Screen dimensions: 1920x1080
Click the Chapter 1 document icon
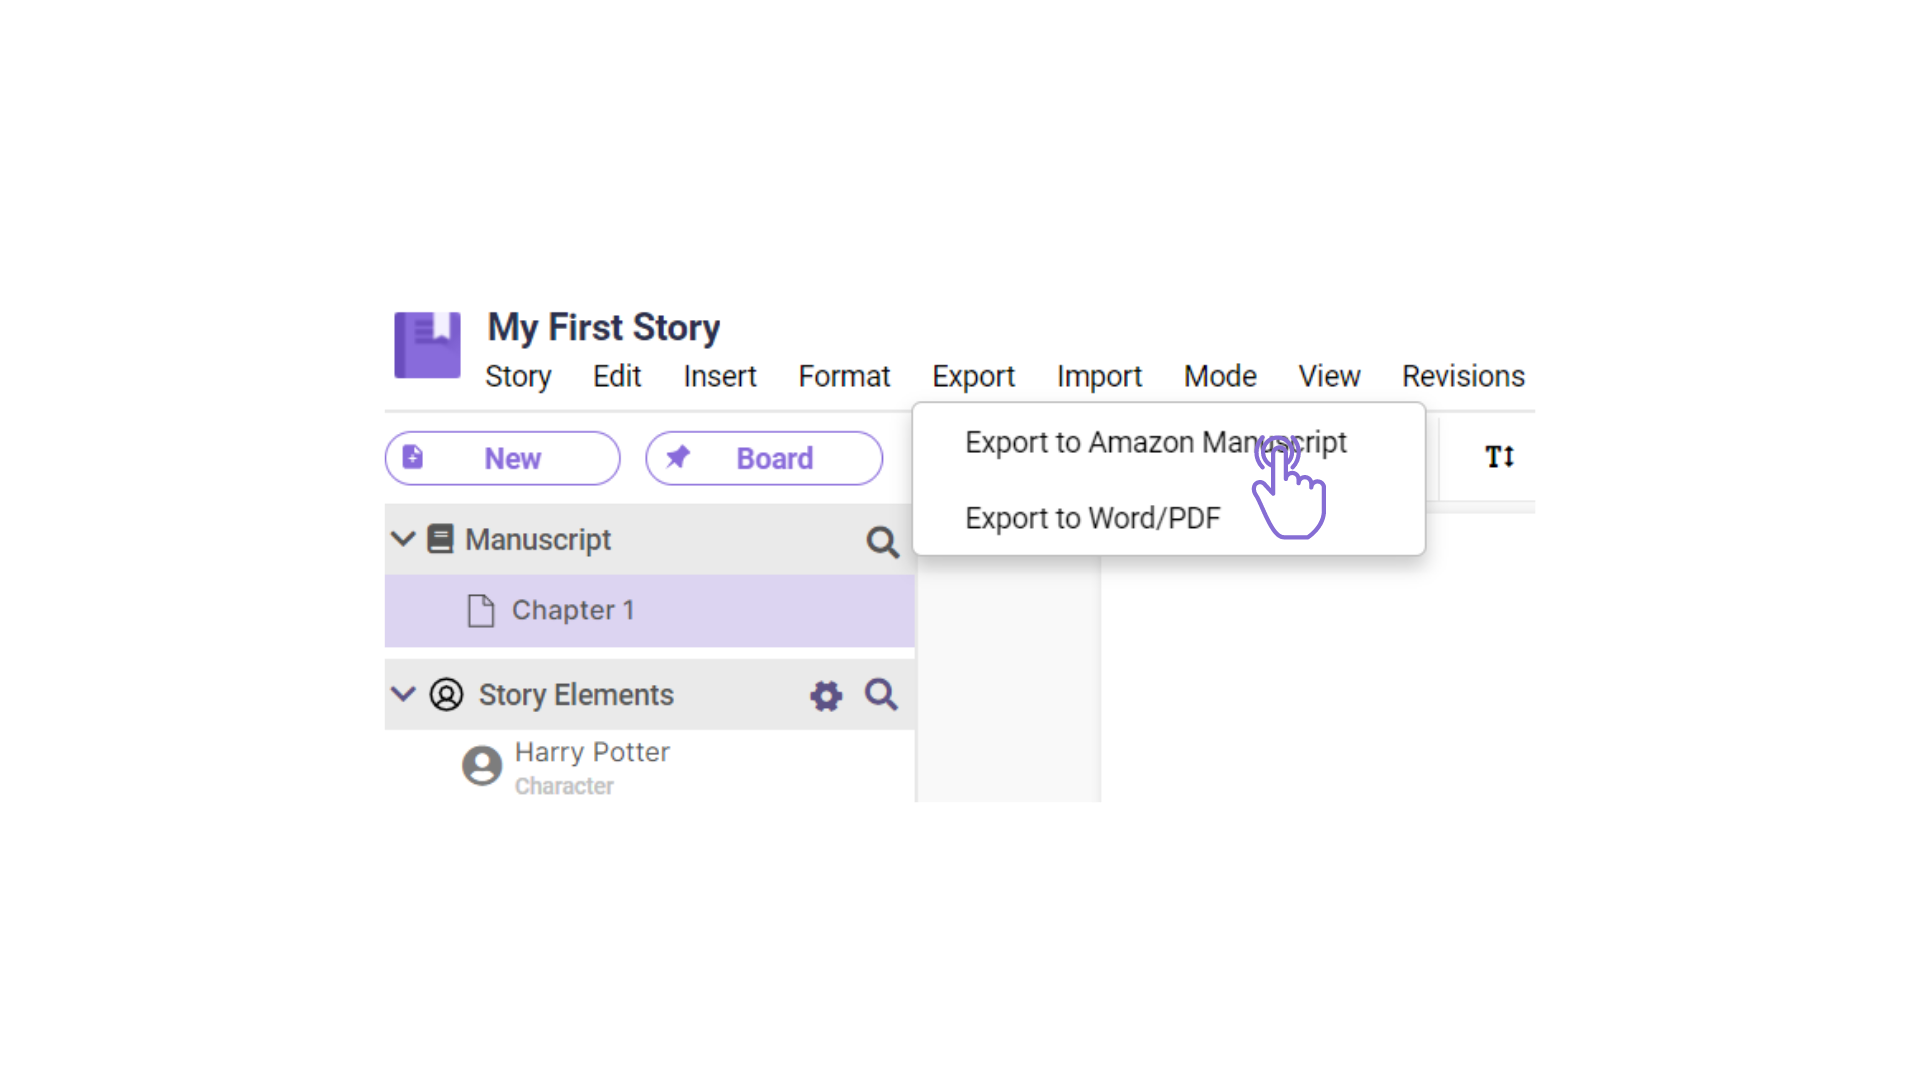click(x=481, y=610)
